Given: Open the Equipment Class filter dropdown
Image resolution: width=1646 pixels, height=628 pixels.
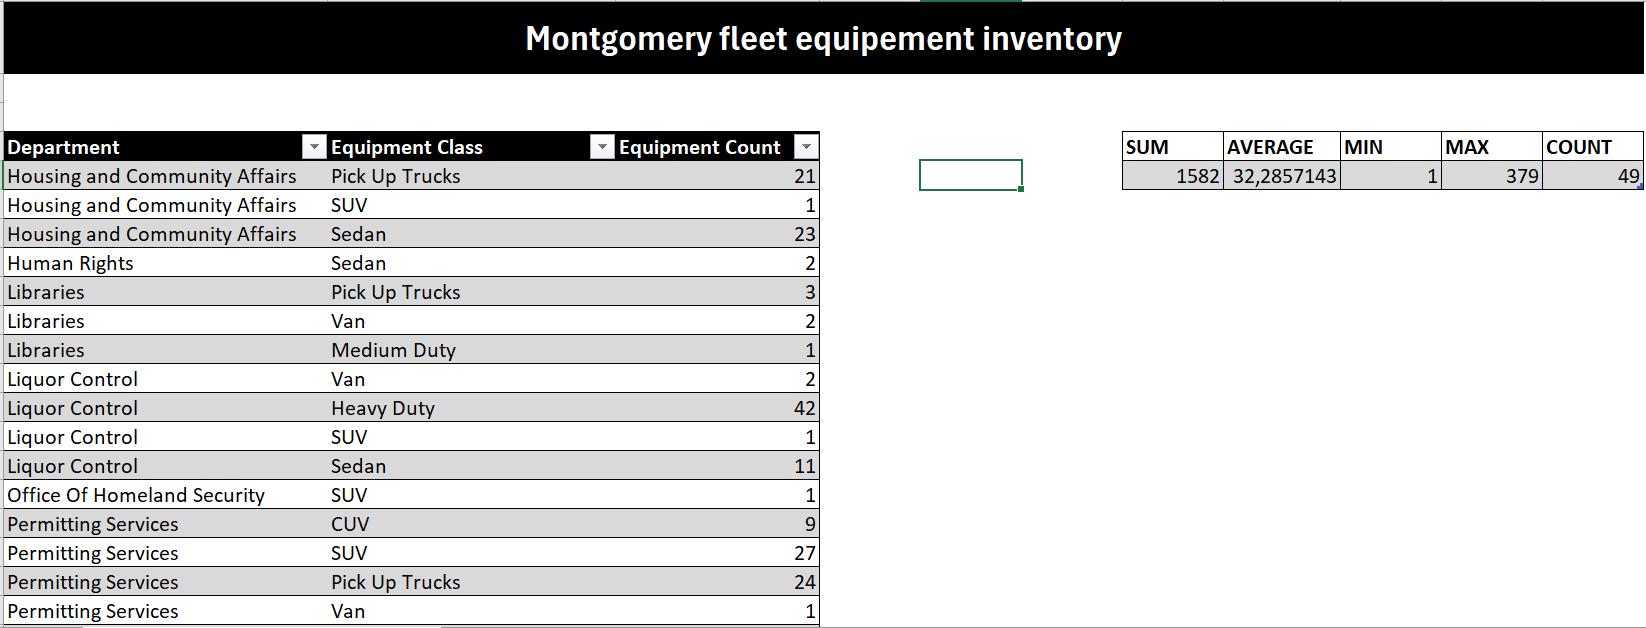Looking at the screenshot, I should click(602, 147).
